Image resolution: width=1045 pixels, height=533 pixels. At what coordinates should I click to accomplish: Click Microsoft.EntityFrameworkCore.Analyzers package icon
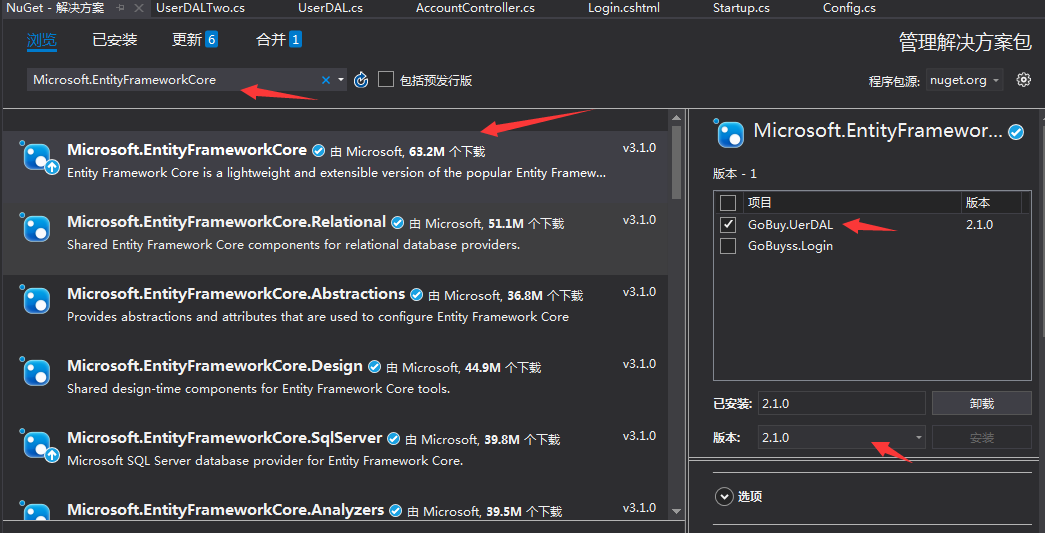(37, 512)
